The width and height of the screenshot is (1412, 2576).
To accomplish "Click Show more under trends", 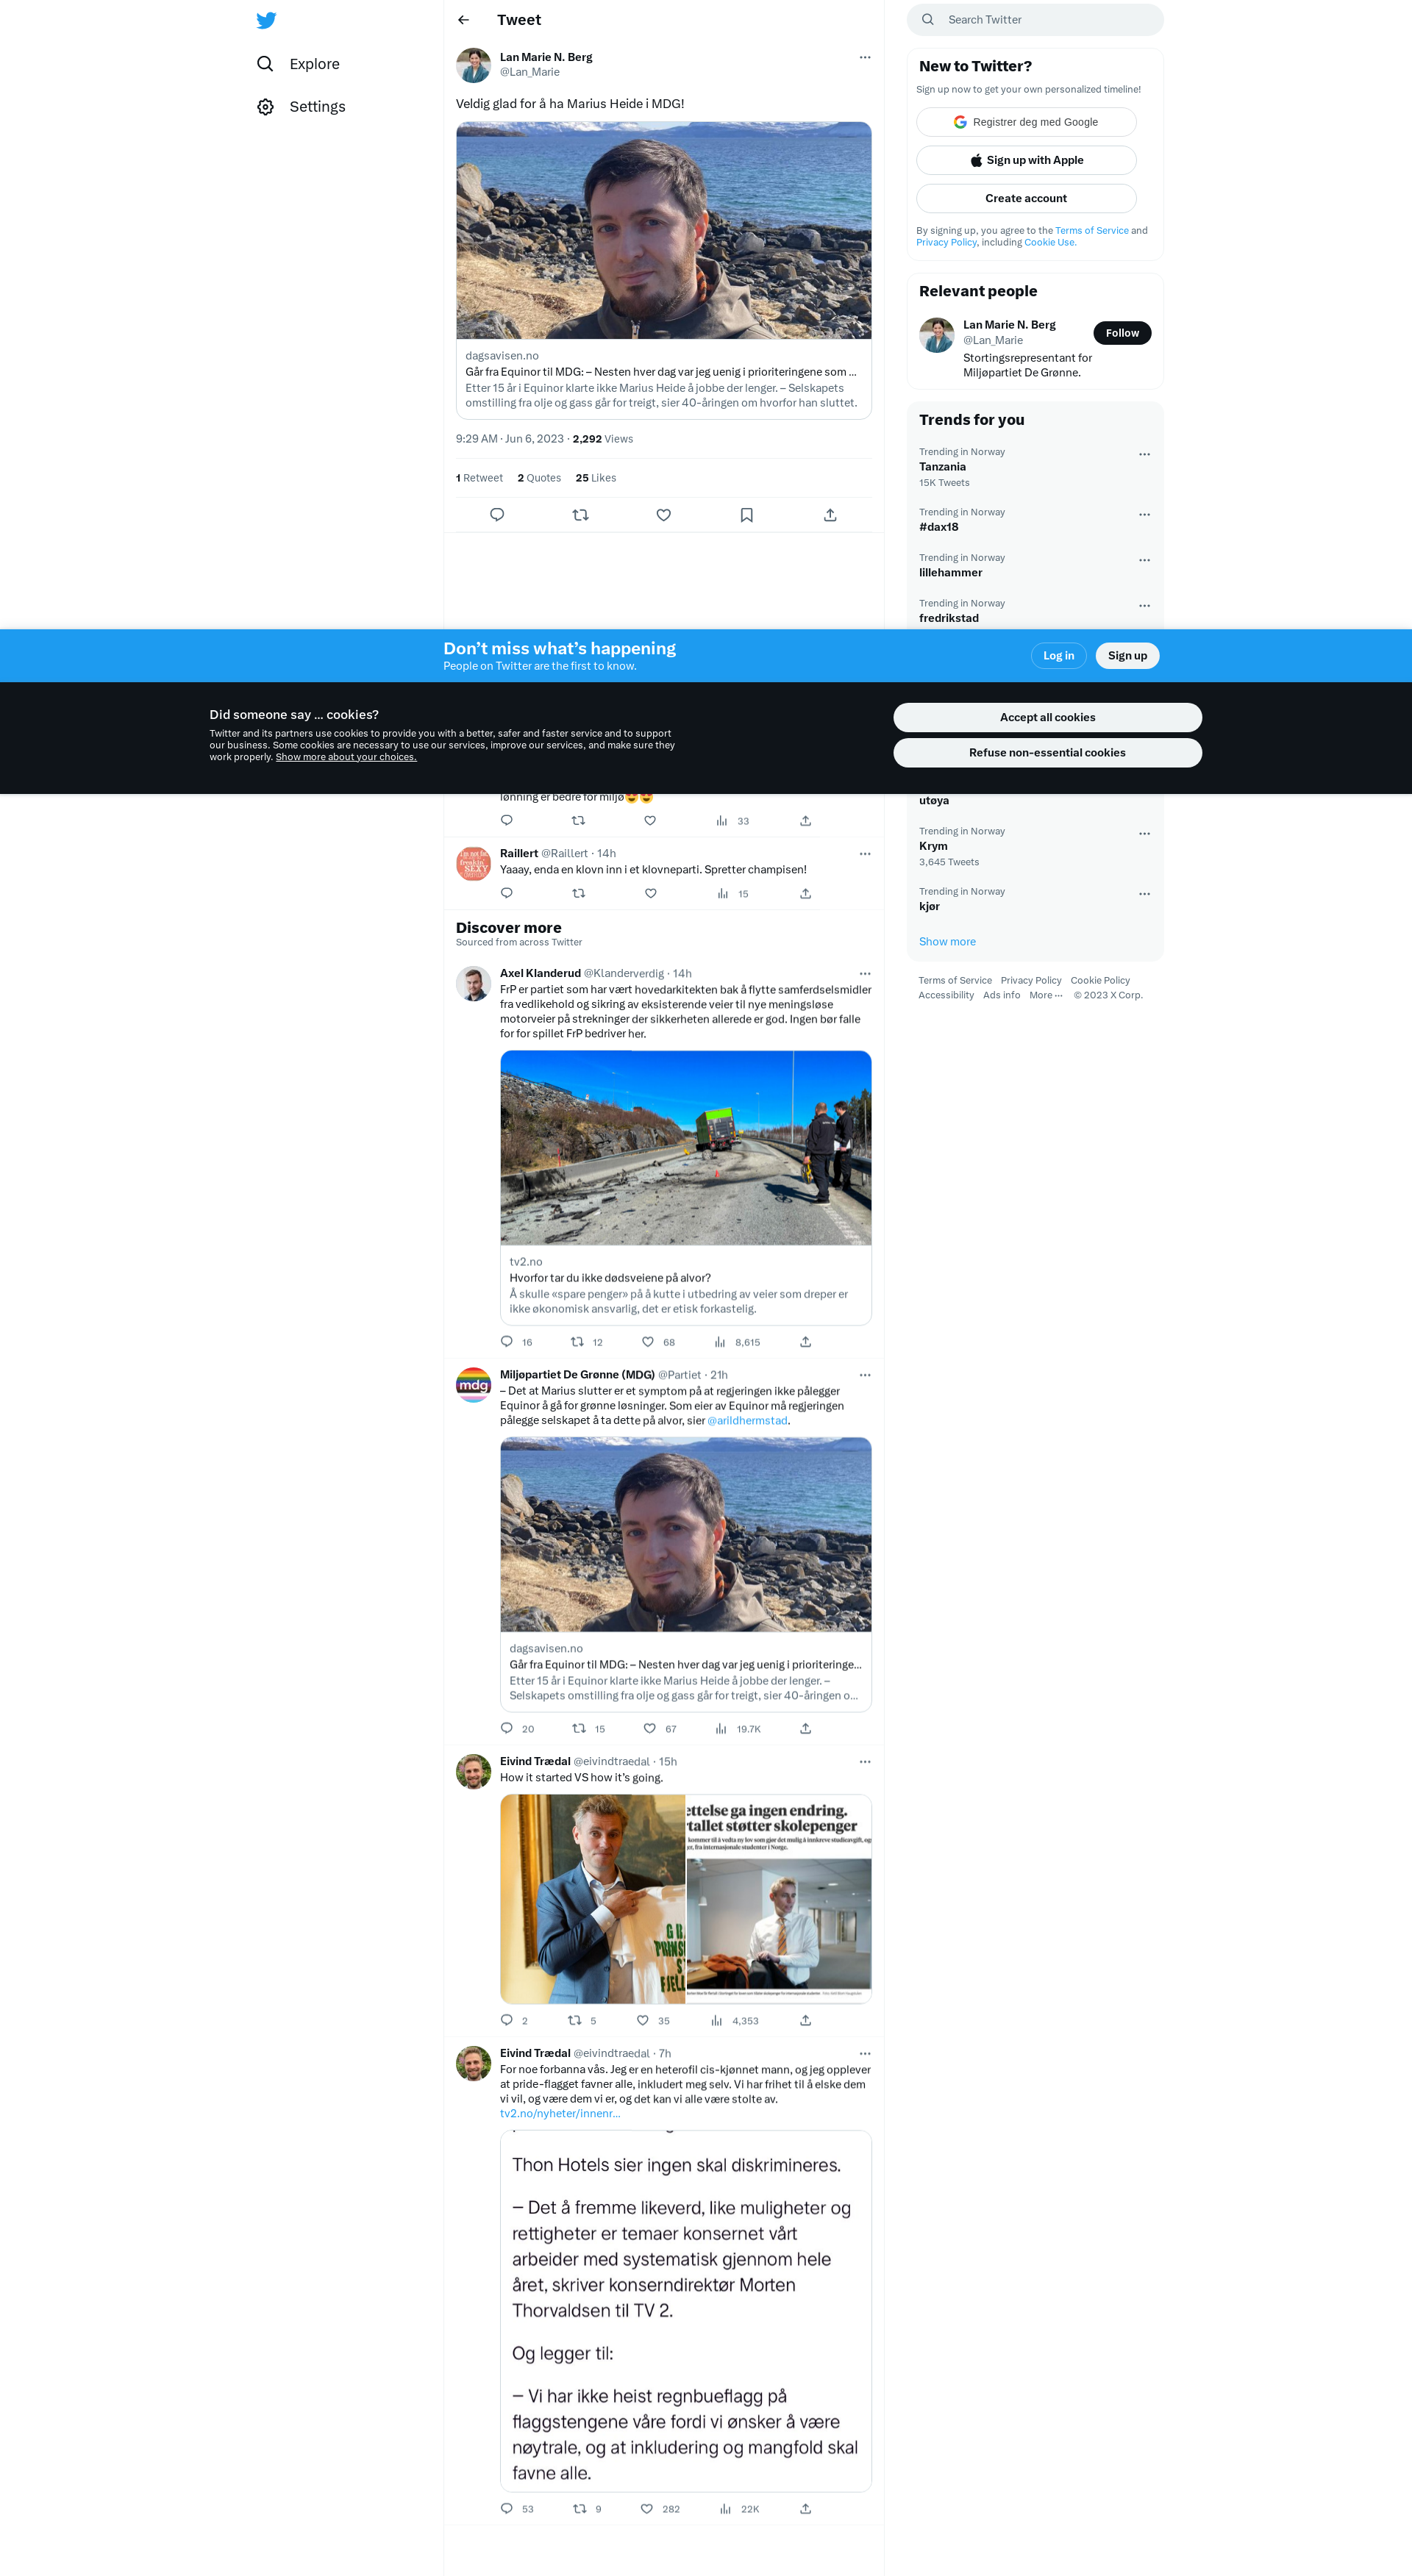I will coord(947,942).
